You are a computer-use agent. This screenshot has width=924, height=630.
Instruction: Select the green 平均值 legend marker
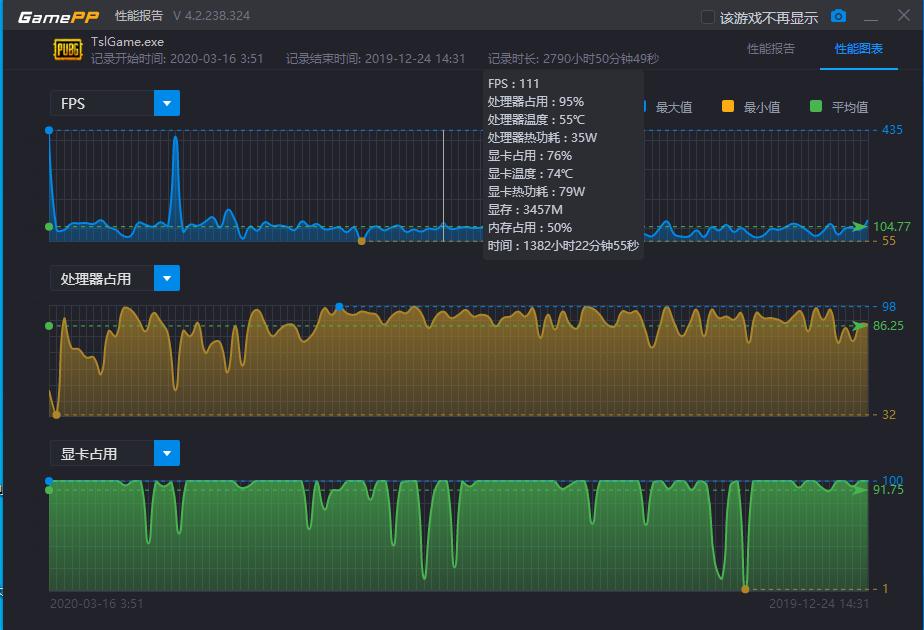click(x=815, y=106)
